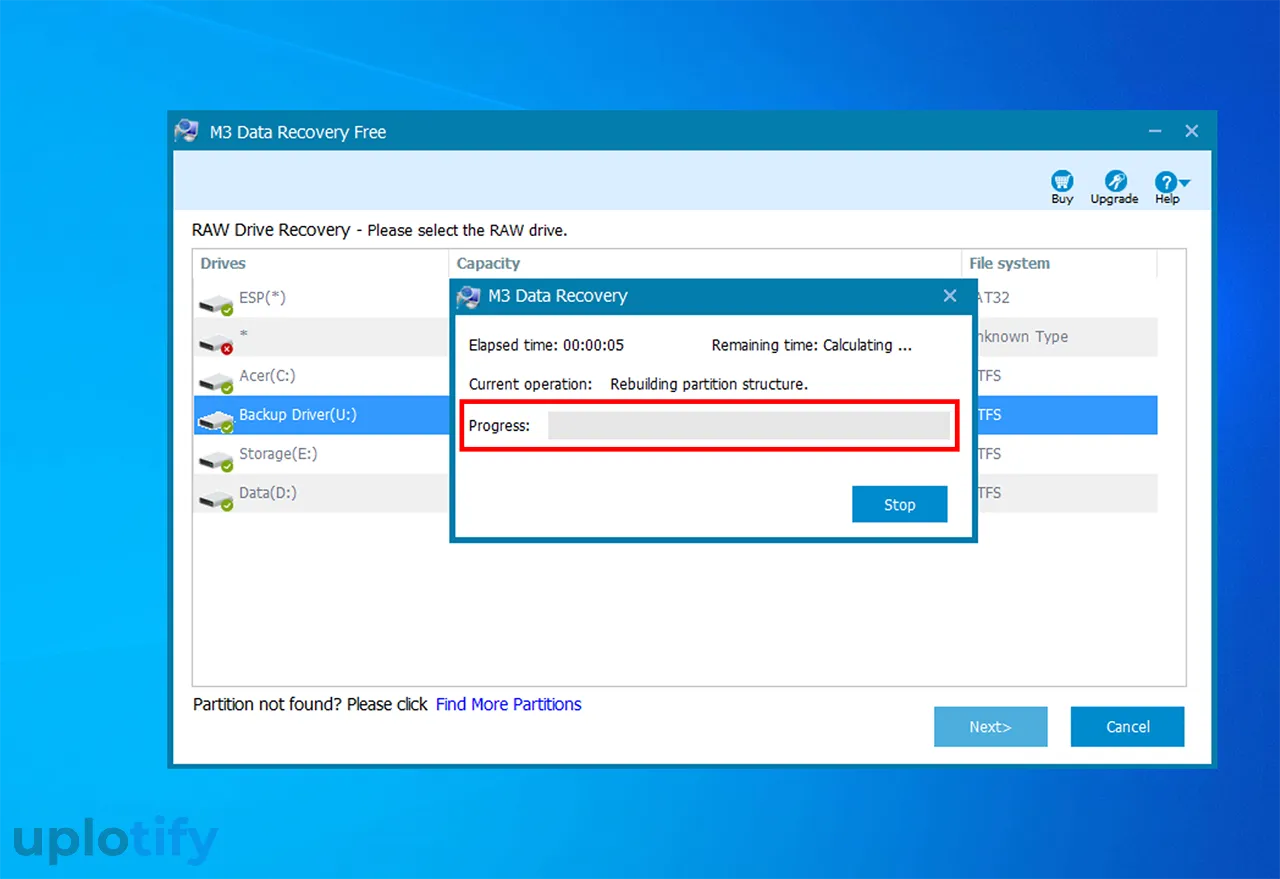Select the Backup Driver(U:) drive
This screenshot has height=879, width=1280.
(675, 415)
